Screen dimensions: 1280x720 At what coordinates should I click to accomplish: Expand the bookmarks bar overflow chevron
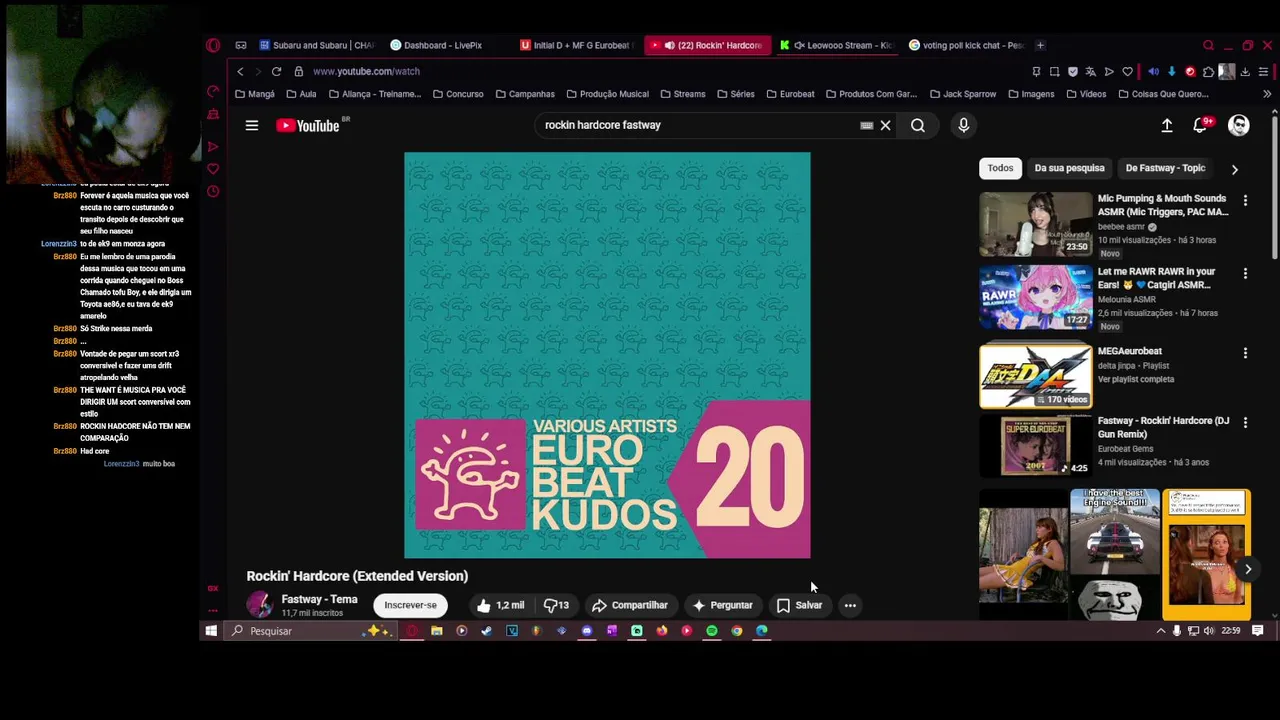[1267, 94]
